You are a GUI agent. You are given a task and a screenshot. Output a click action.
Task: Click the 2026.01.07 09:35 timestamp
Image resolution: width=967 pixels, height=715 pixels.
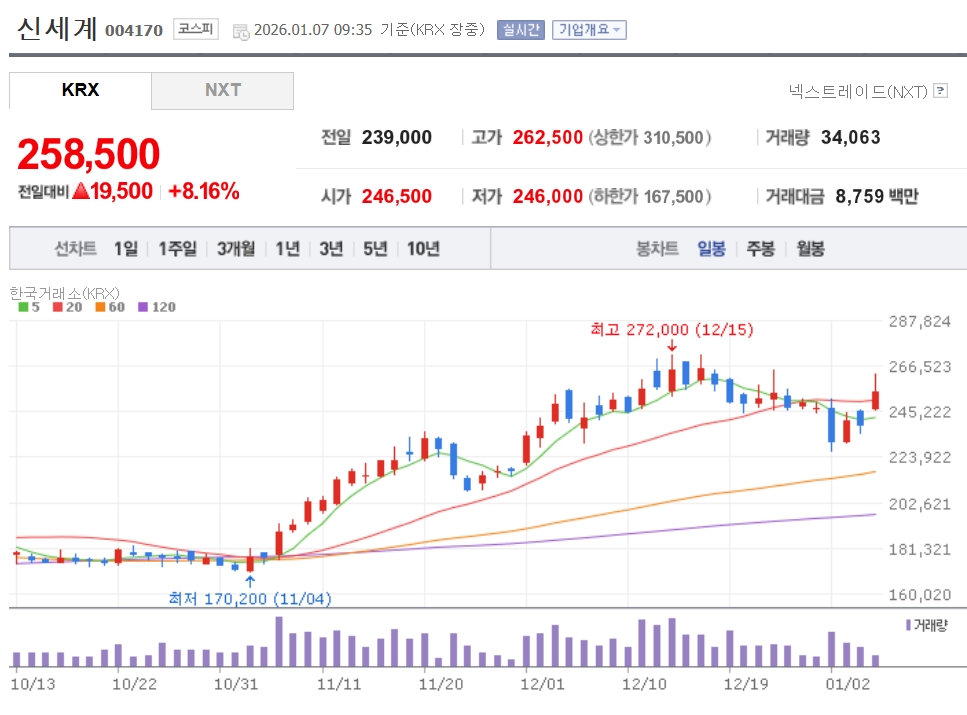(x=313, y=30)
